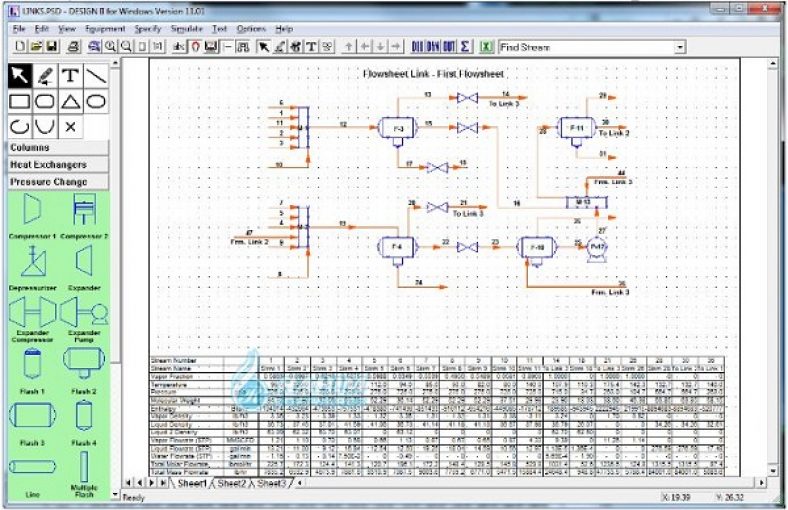Open the Simulate menu
Screen dimensions: 788x510
(186, 29)
